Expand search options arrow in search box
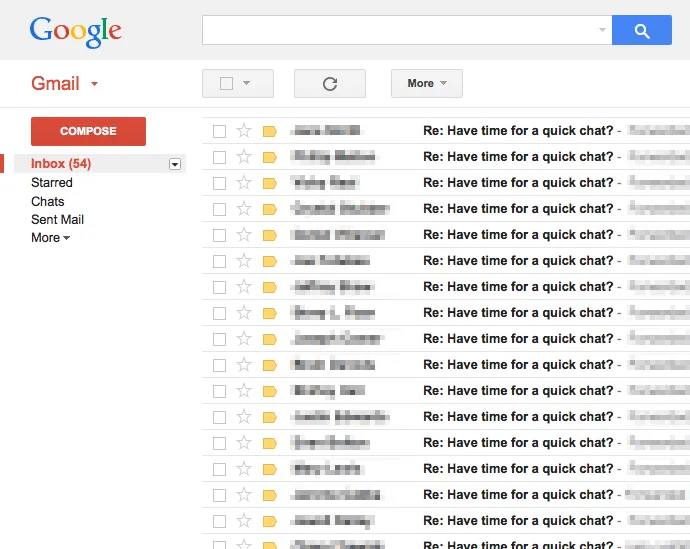The height and width of the screenshot is (549, 690). point(602,30)
